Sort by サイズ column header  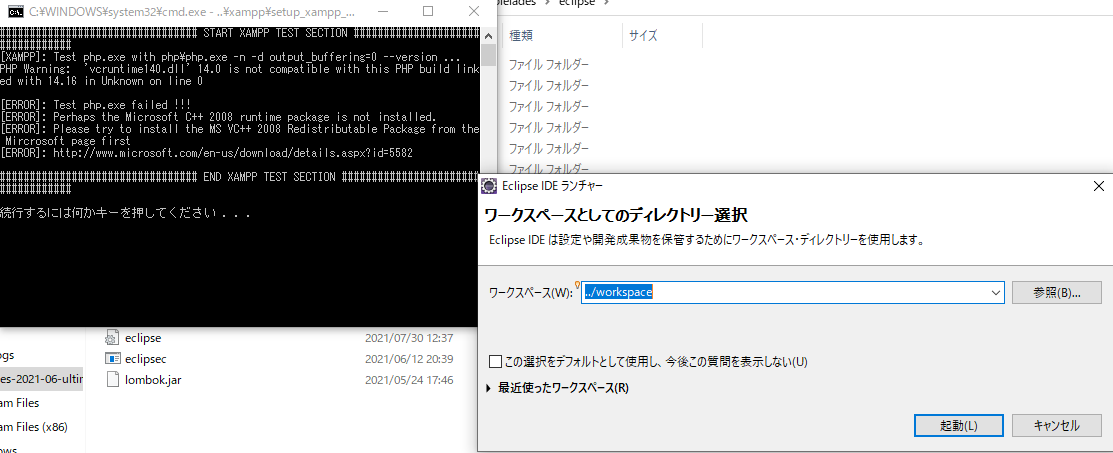click(x=642, y=36)
